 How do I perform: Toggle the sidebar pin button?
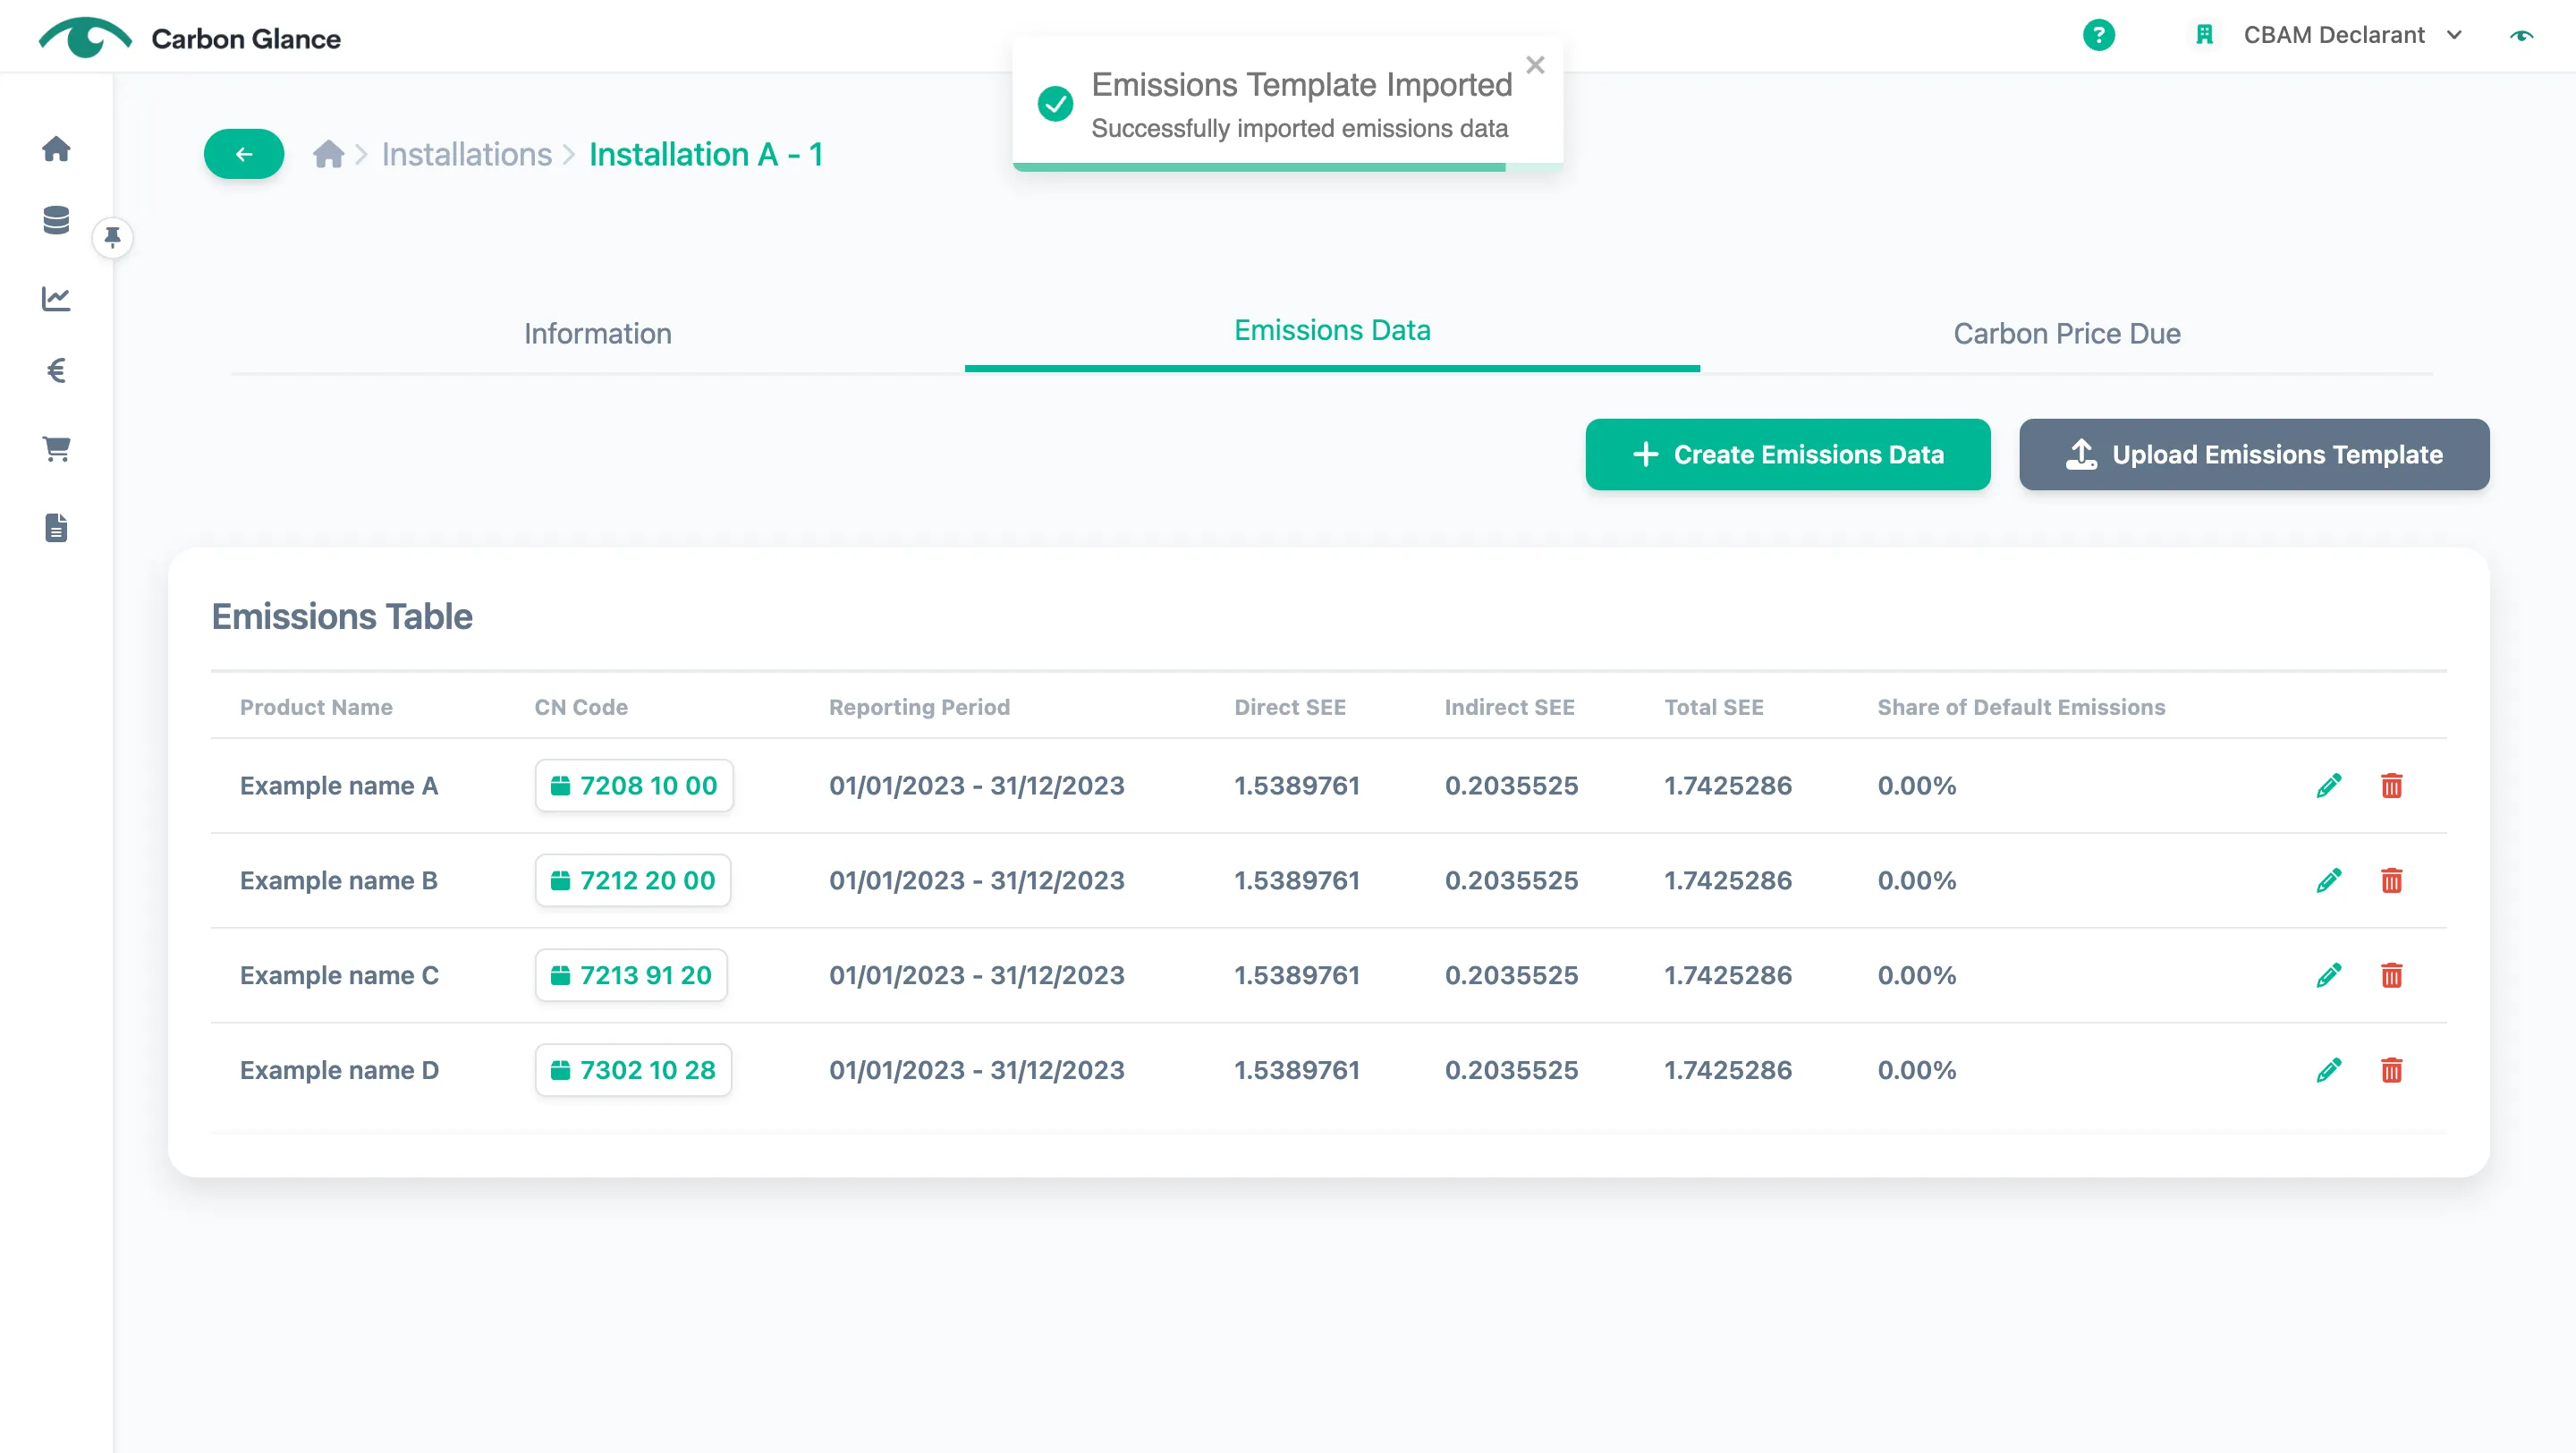coord(113,238)
